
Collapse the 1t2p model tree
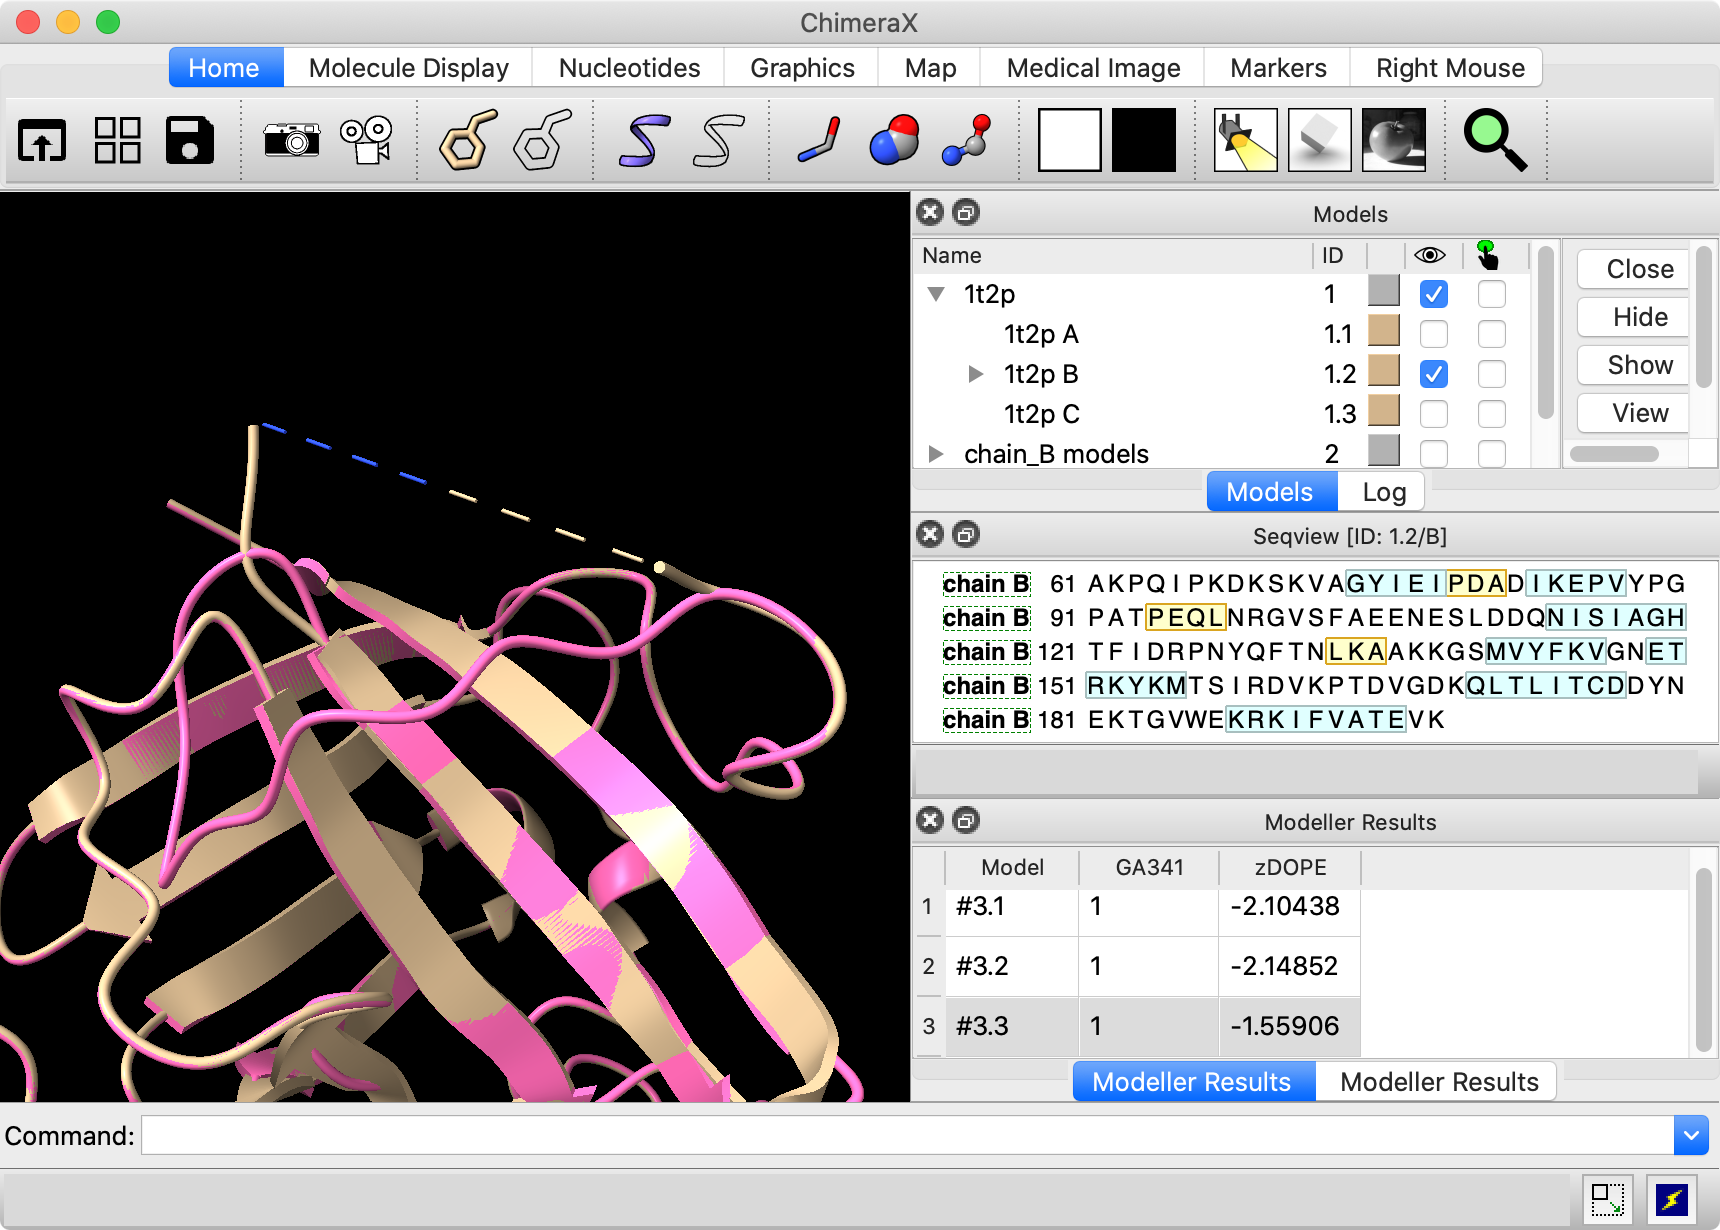click(x=937, y=294)
